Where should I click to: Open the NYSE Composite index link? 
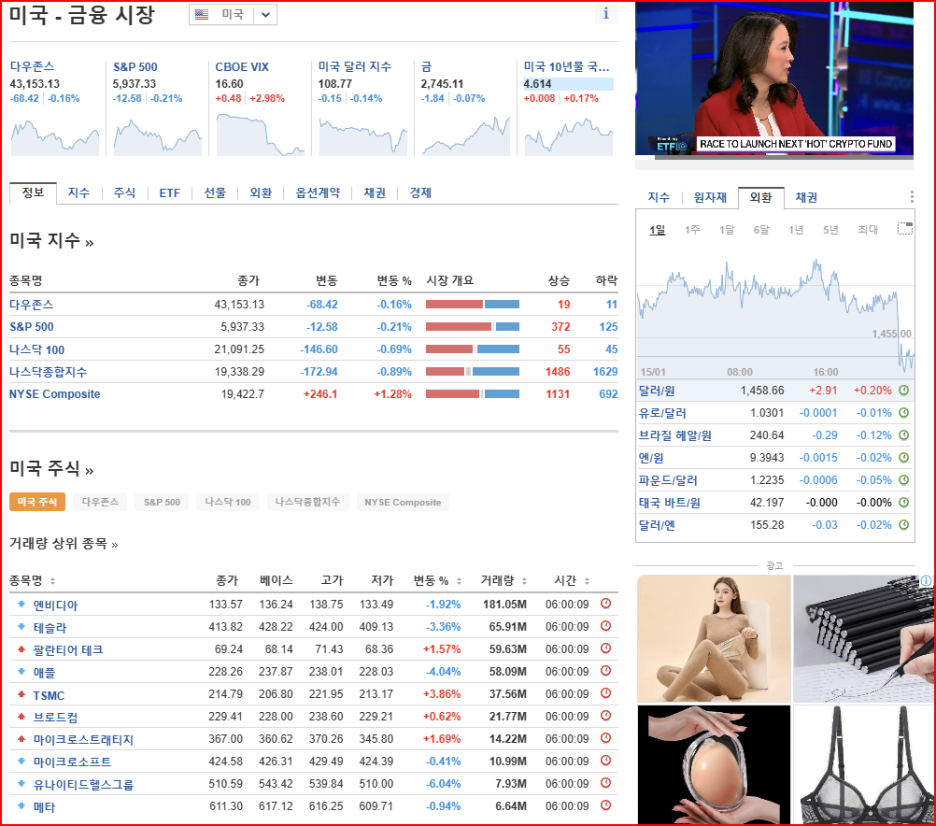pos(54,394)
